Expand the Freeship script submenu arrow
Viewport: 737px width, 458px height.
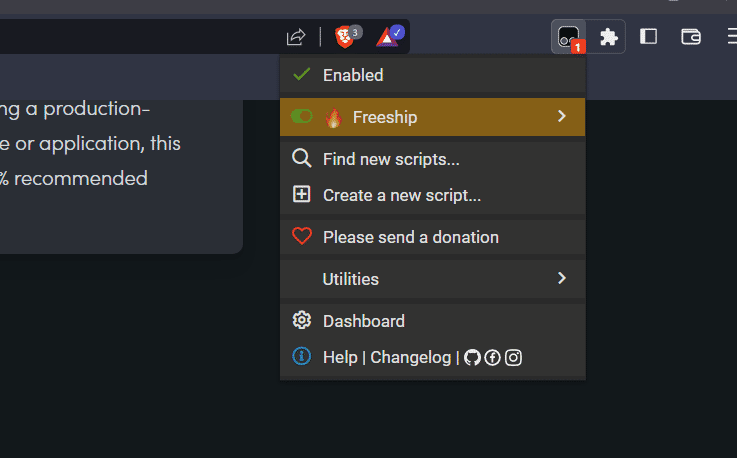(x=562, y=117)
